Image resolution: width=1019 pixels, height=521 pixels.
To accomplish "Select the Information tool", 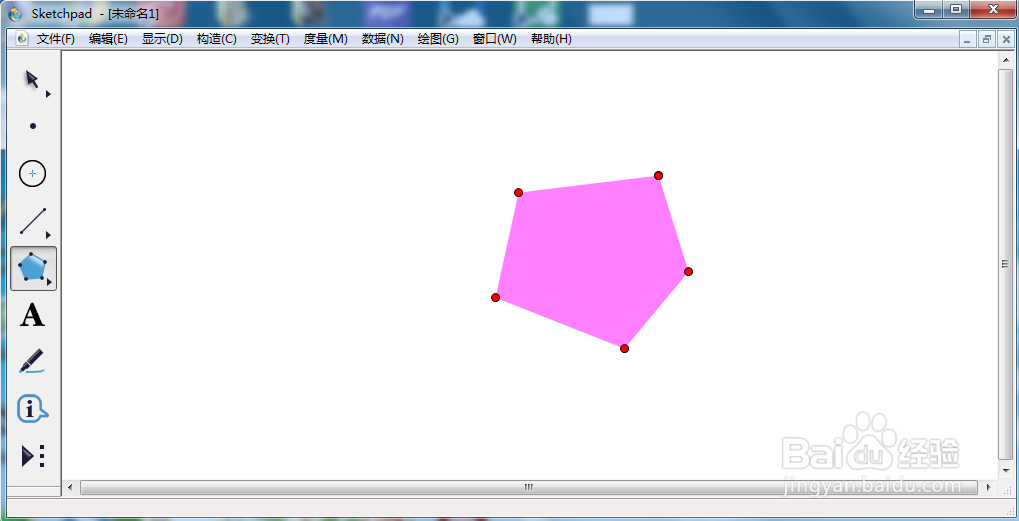I will [x=32, y=409].
